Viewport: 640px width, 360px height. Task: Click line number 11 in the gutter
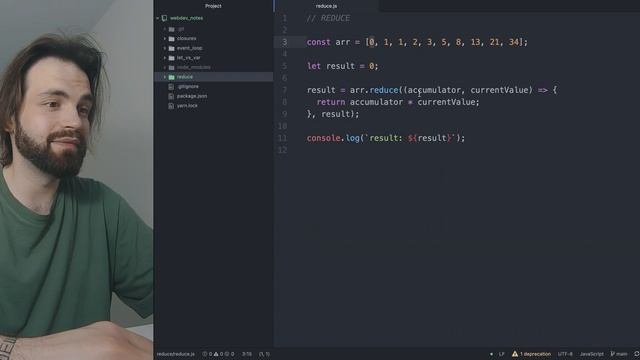(x=282, y=138)
